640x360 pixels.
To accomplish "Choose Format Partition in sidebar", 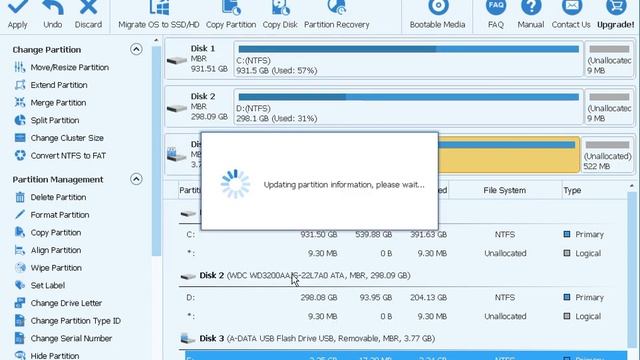I will click(52, 215).
